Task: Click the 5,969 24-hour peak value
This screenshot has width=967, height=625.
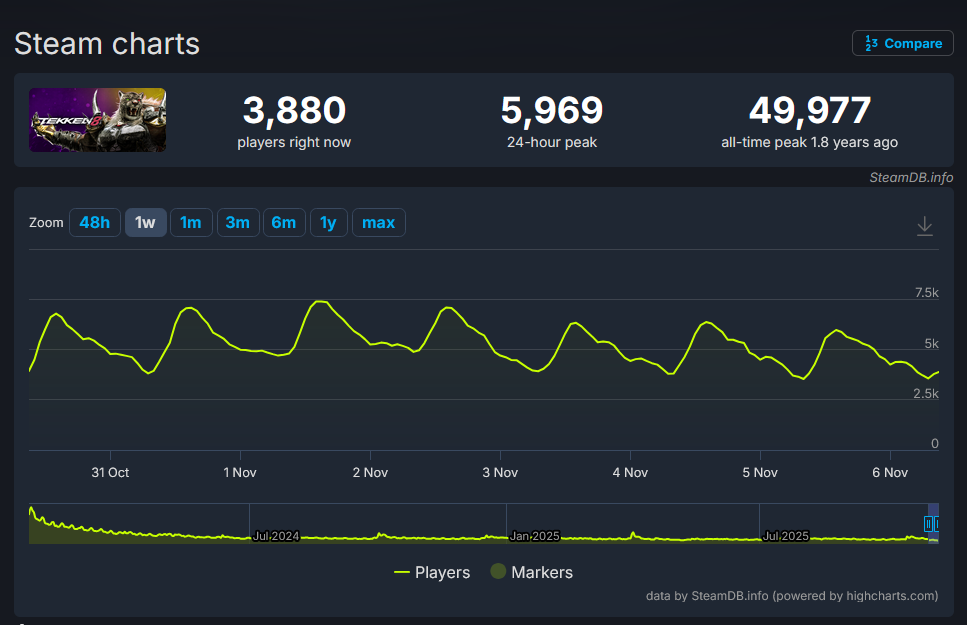Action: click(552, 110)
